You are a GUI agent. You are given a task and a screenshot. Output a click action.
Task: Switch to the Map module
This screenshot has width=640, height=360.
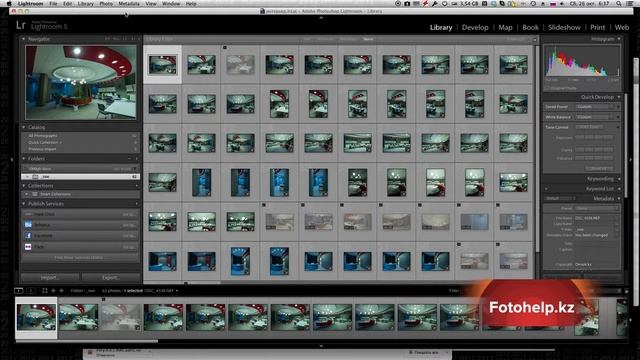[x=505, y=27]
